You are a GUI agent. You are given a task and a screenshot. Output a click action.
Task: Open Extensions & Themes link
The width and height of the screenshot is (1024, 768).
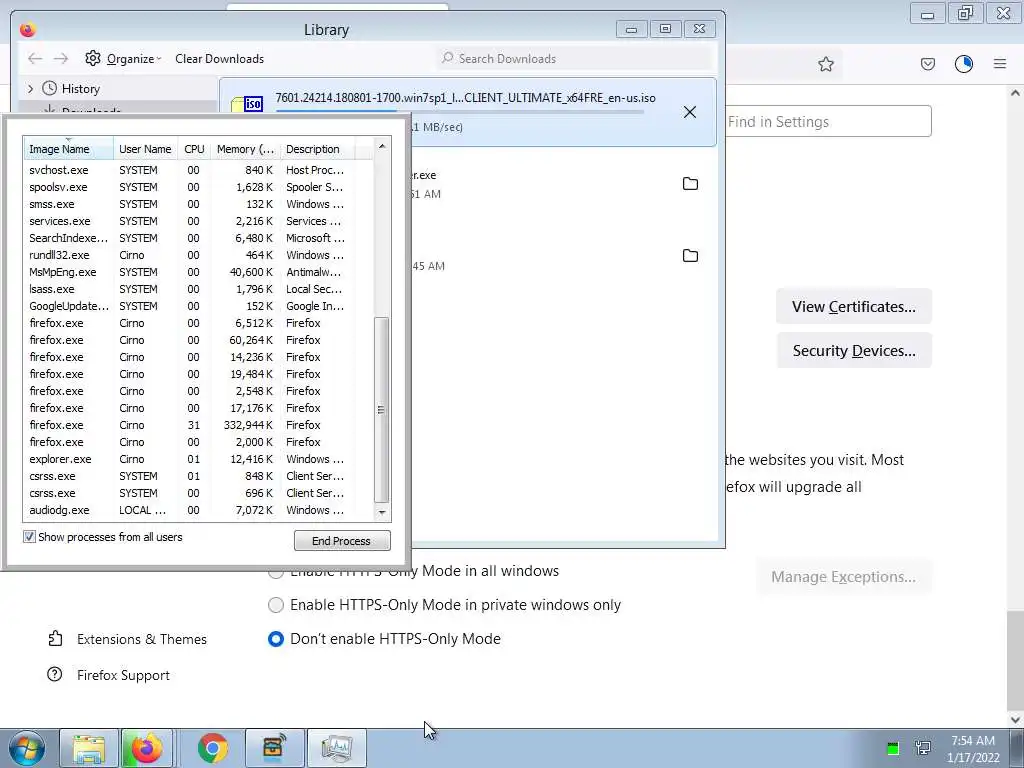click(142, 639)
